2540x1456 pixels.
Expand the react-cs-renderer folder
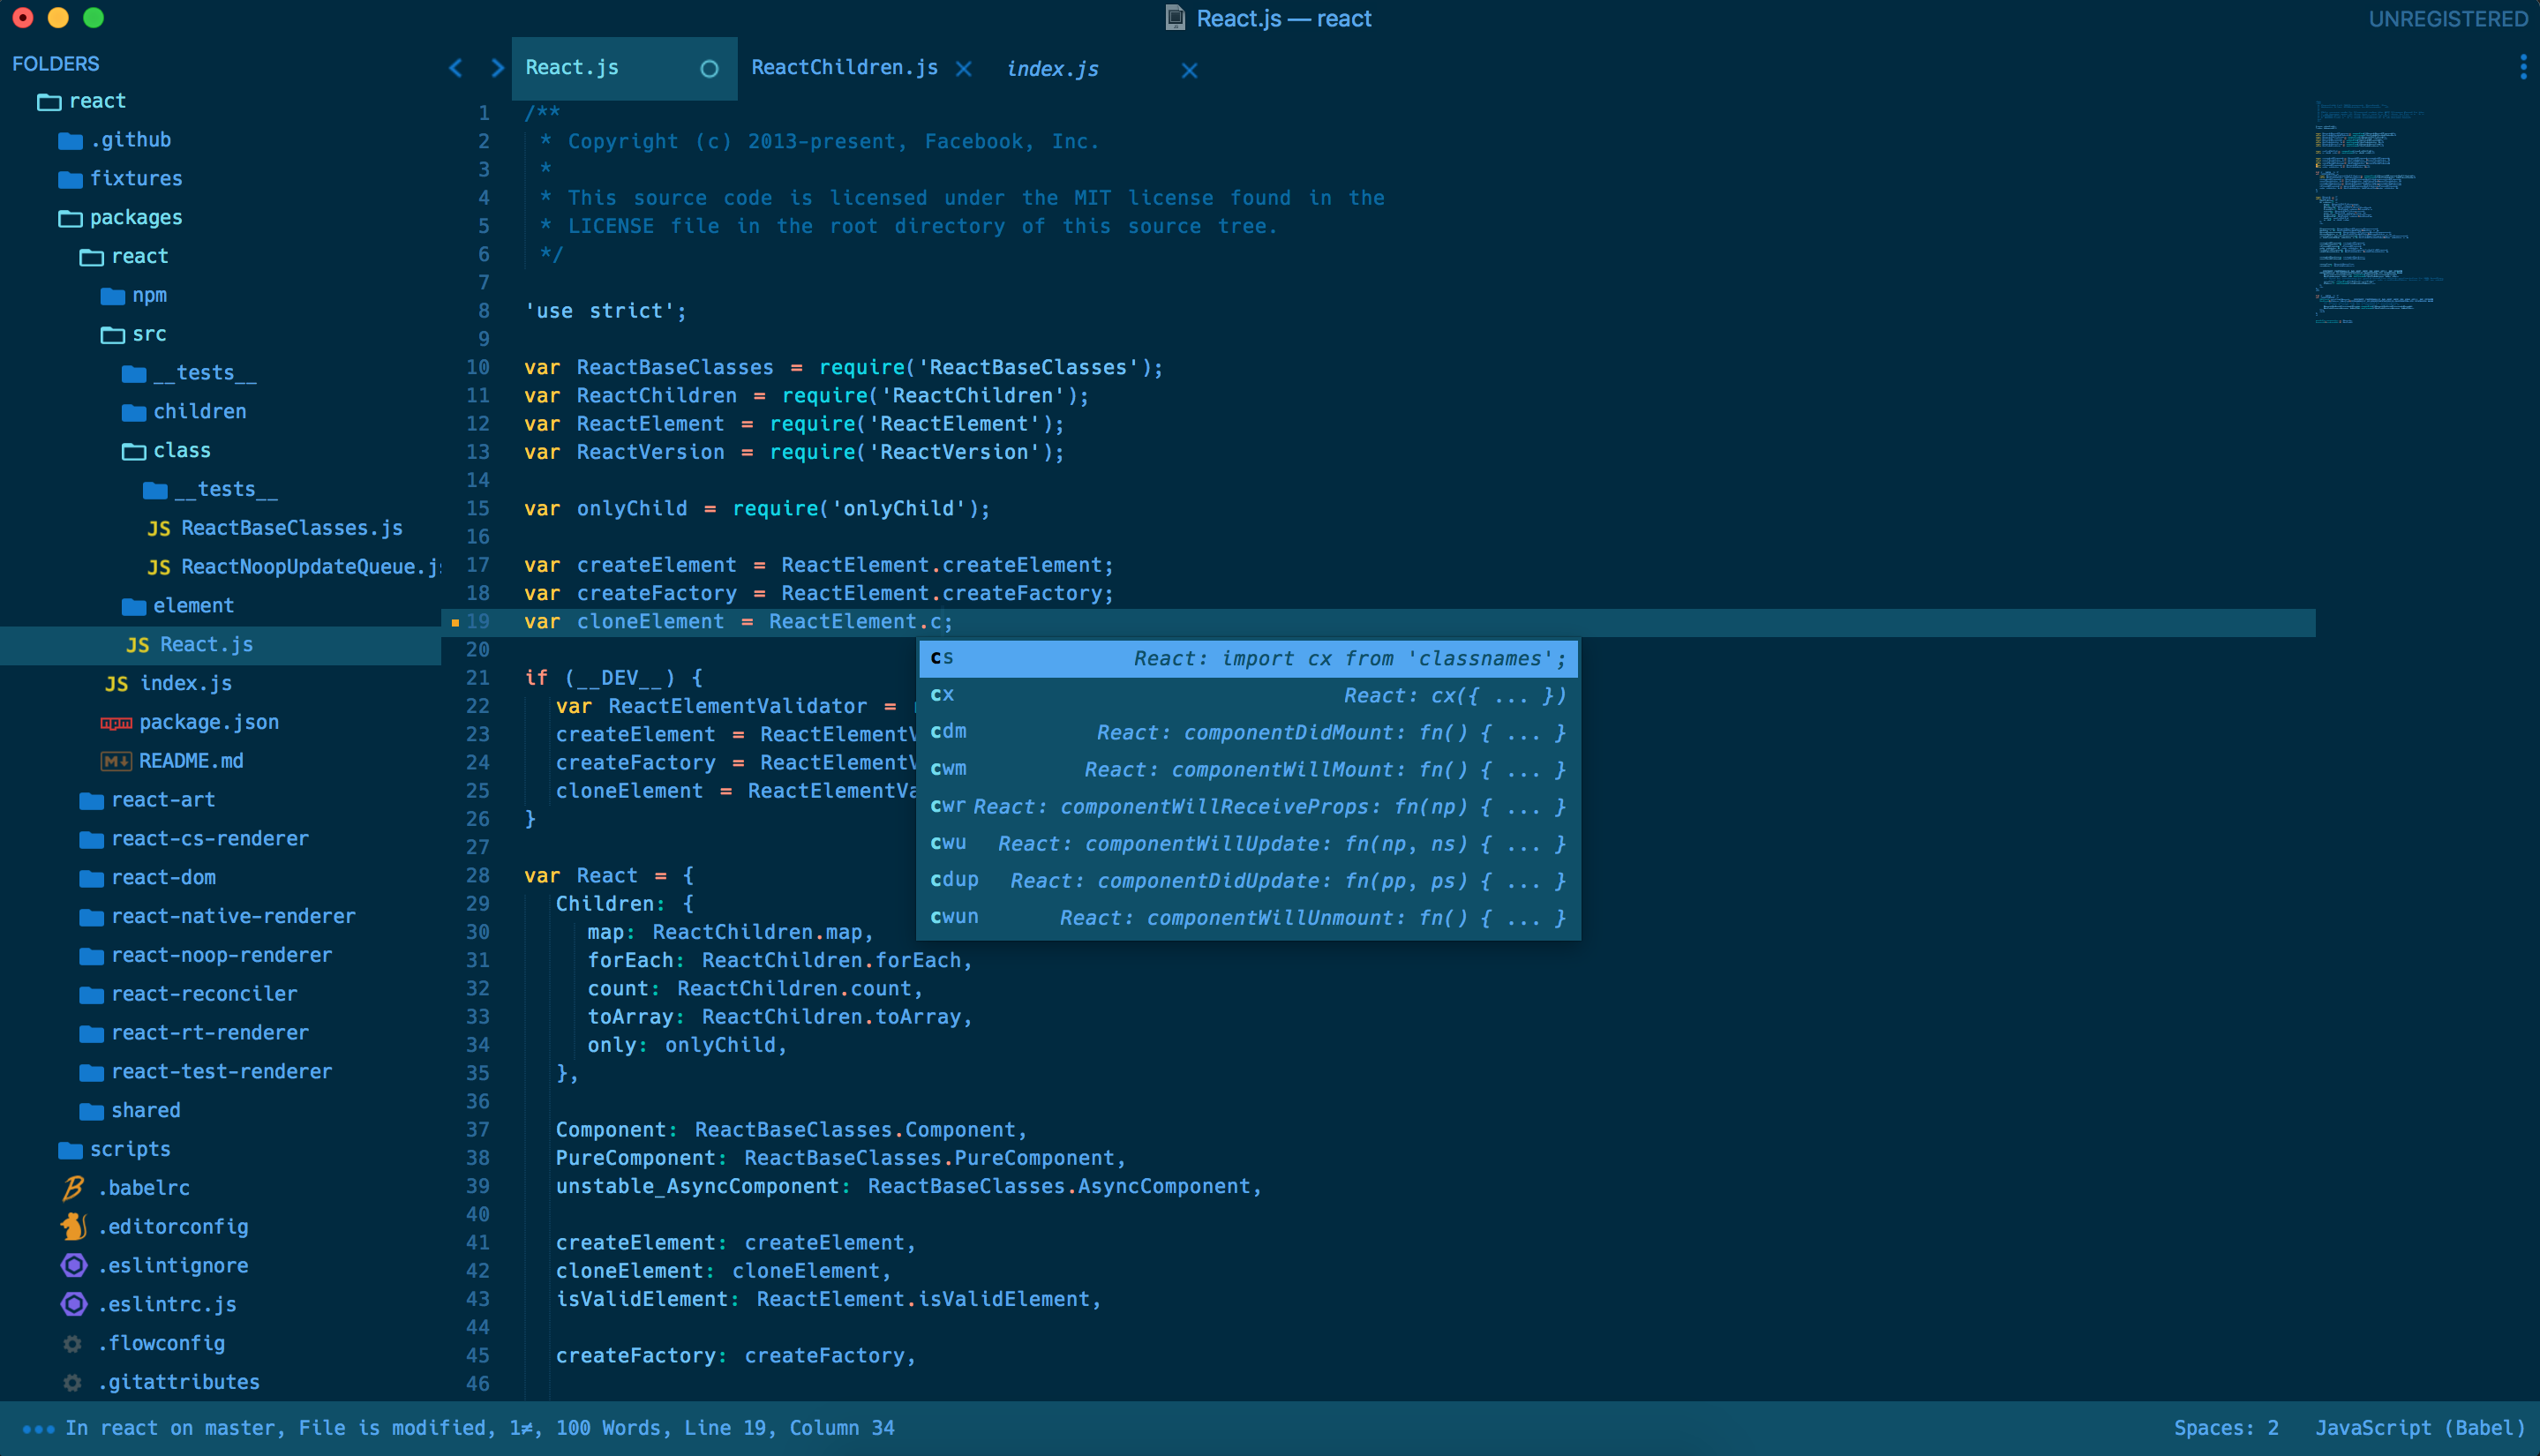click(194, 839)
